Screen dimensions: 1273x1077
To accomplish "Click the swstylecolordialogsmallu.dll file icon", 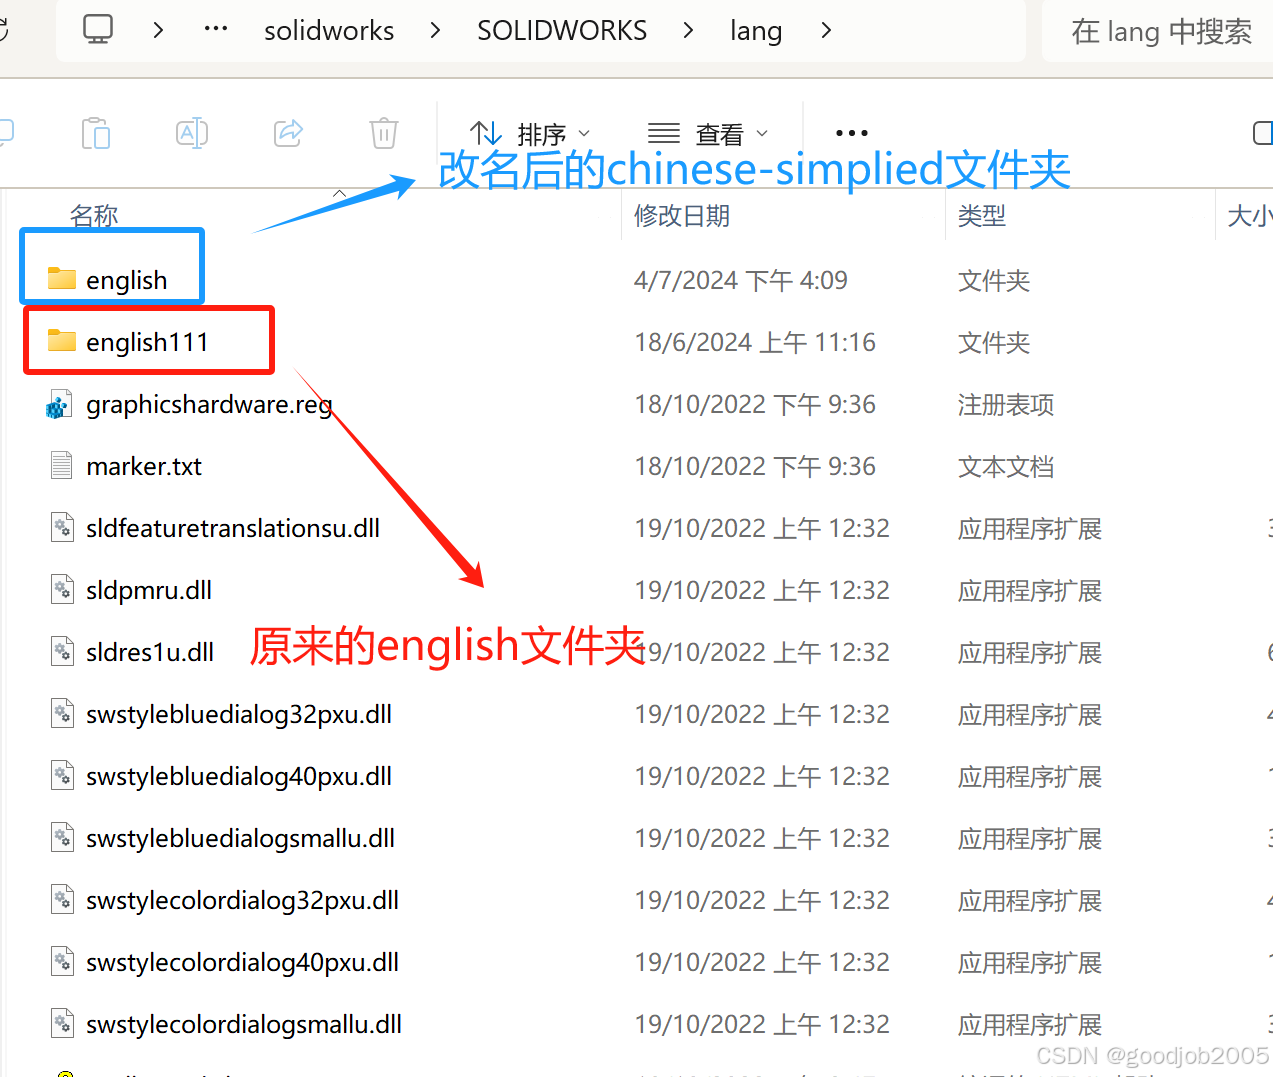I will pyautogui.click(x=62, y=1024).
